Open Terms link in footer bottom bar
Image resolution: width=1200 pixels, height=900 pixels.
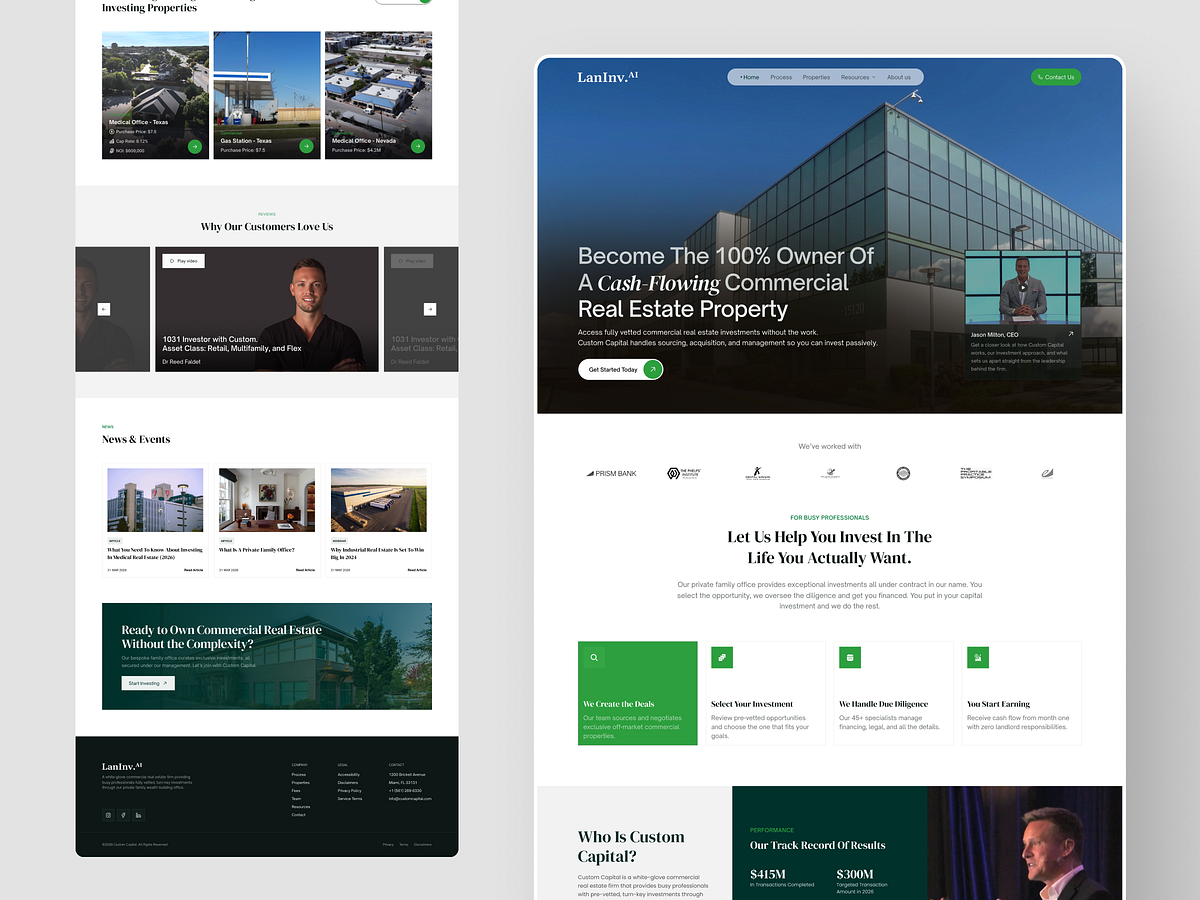[x=404, y=844]
